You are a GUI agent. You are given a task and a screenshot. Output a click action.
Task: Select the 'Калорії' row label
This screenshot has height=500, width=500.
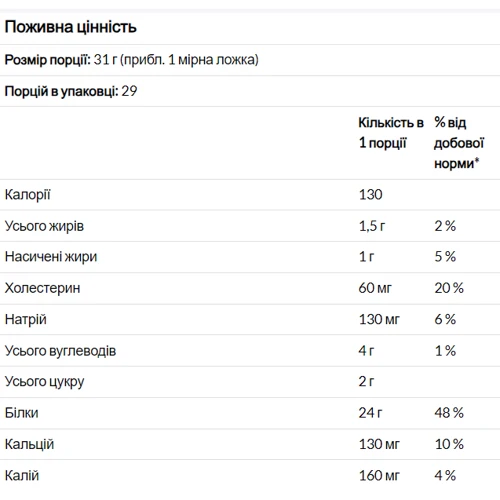(27, 195)
